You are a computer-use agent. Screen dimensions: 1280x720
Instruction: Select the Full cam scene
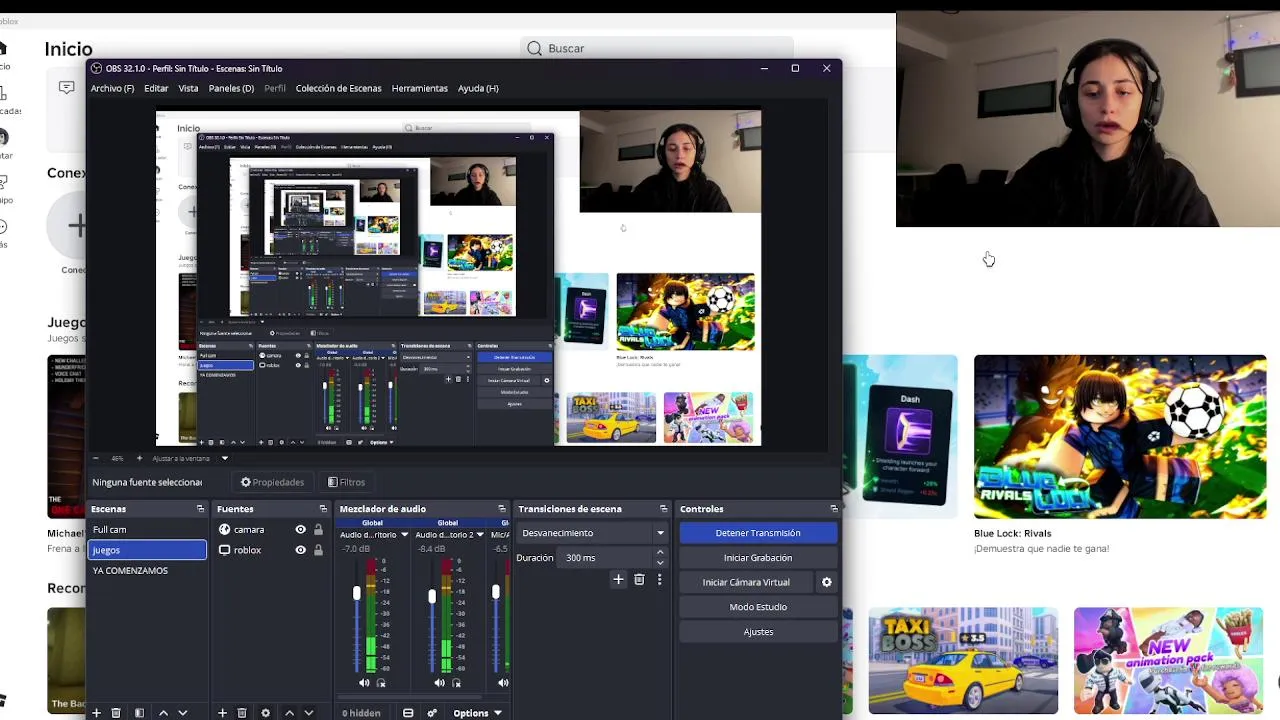point(147,530)
